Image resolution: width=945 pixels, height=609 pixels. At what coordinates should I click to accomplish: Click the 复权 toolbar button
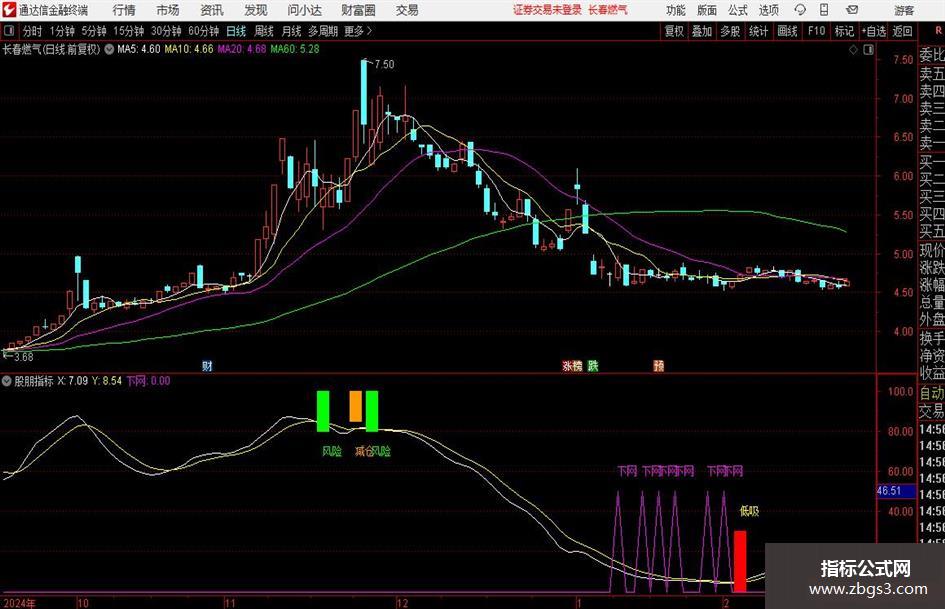674,31
